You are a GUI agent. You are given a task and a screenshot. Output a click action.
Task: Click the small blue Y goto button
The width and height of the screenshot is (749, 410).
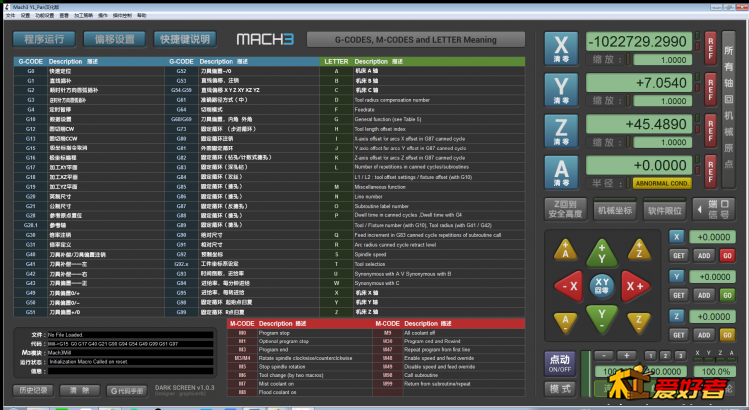[676, 277]
